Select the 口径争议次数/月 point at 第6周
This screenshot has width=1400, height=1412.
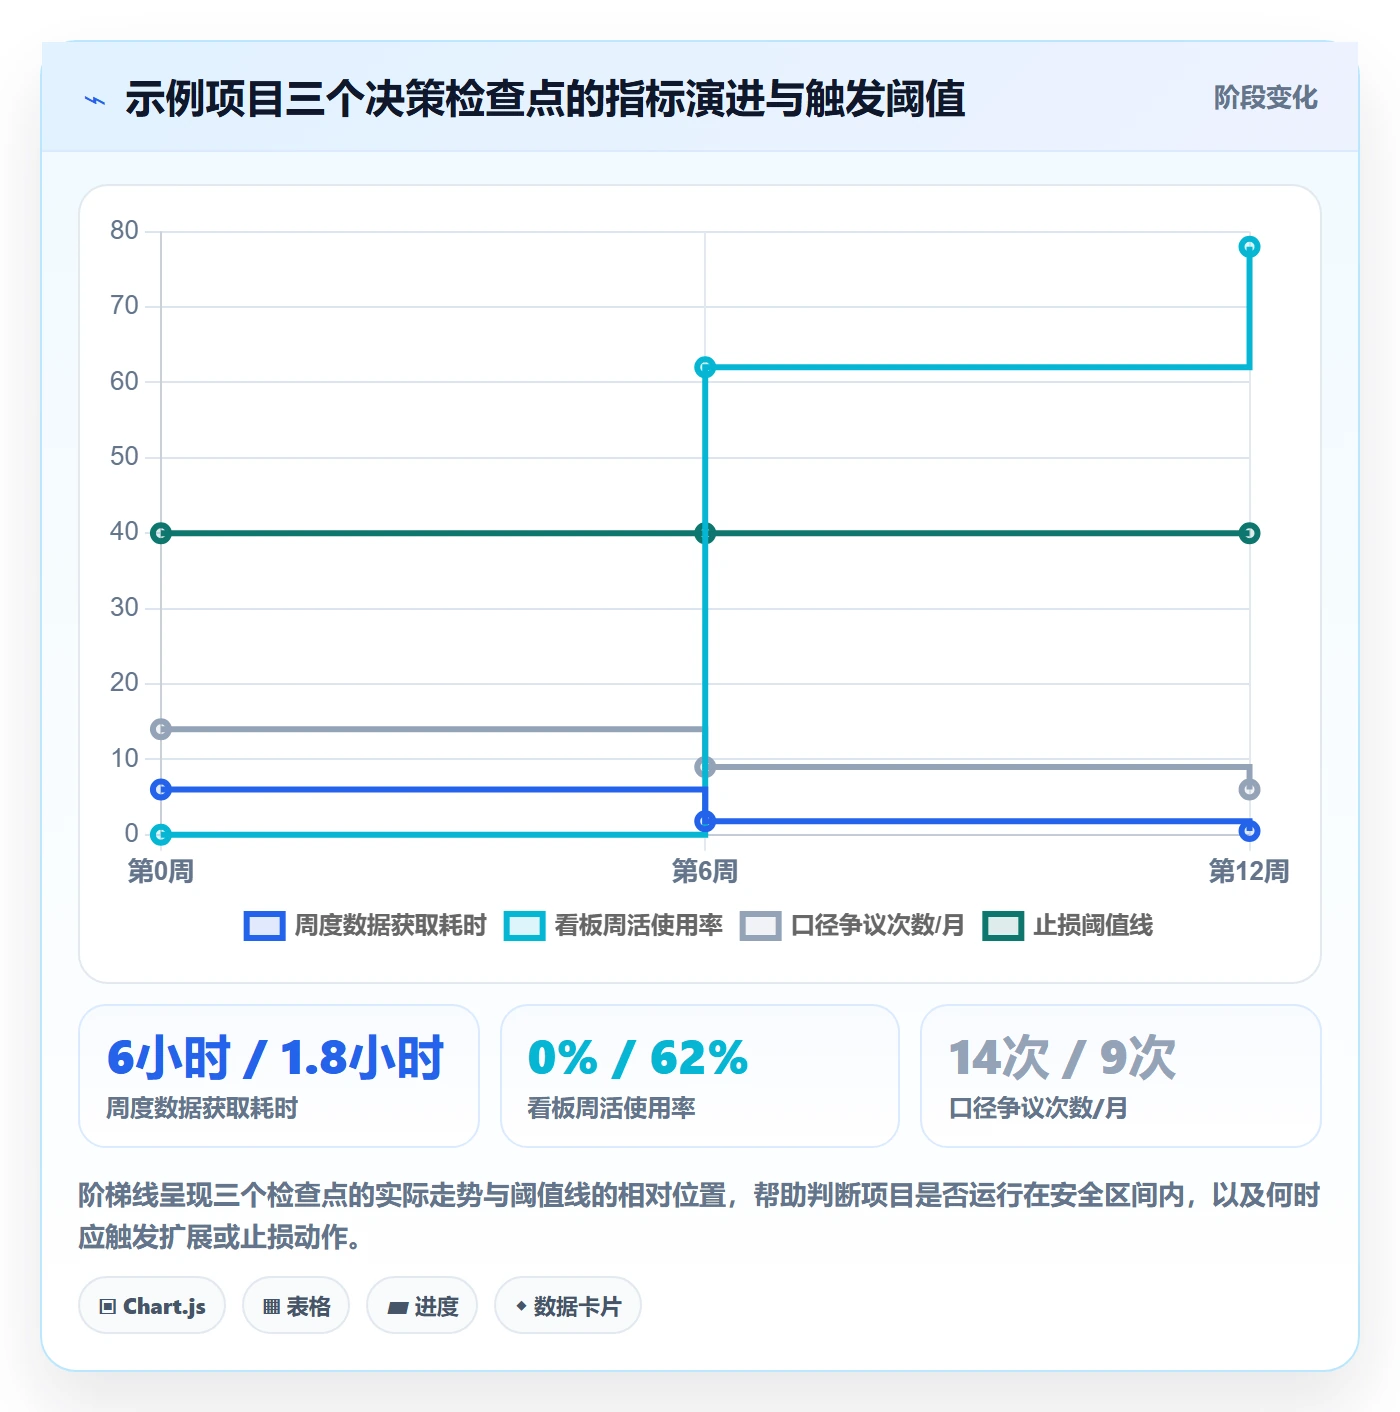click(705, 767)
